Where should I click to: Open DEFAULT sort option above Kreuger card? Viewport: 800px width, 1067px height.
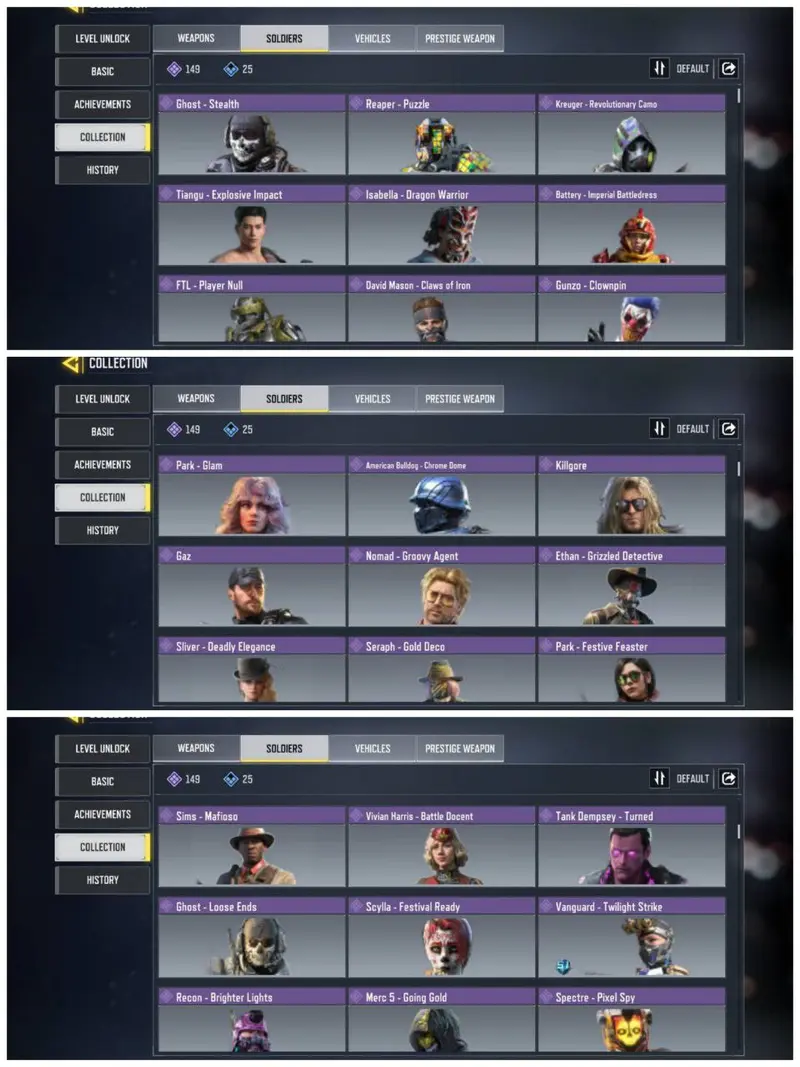[693, 69]
